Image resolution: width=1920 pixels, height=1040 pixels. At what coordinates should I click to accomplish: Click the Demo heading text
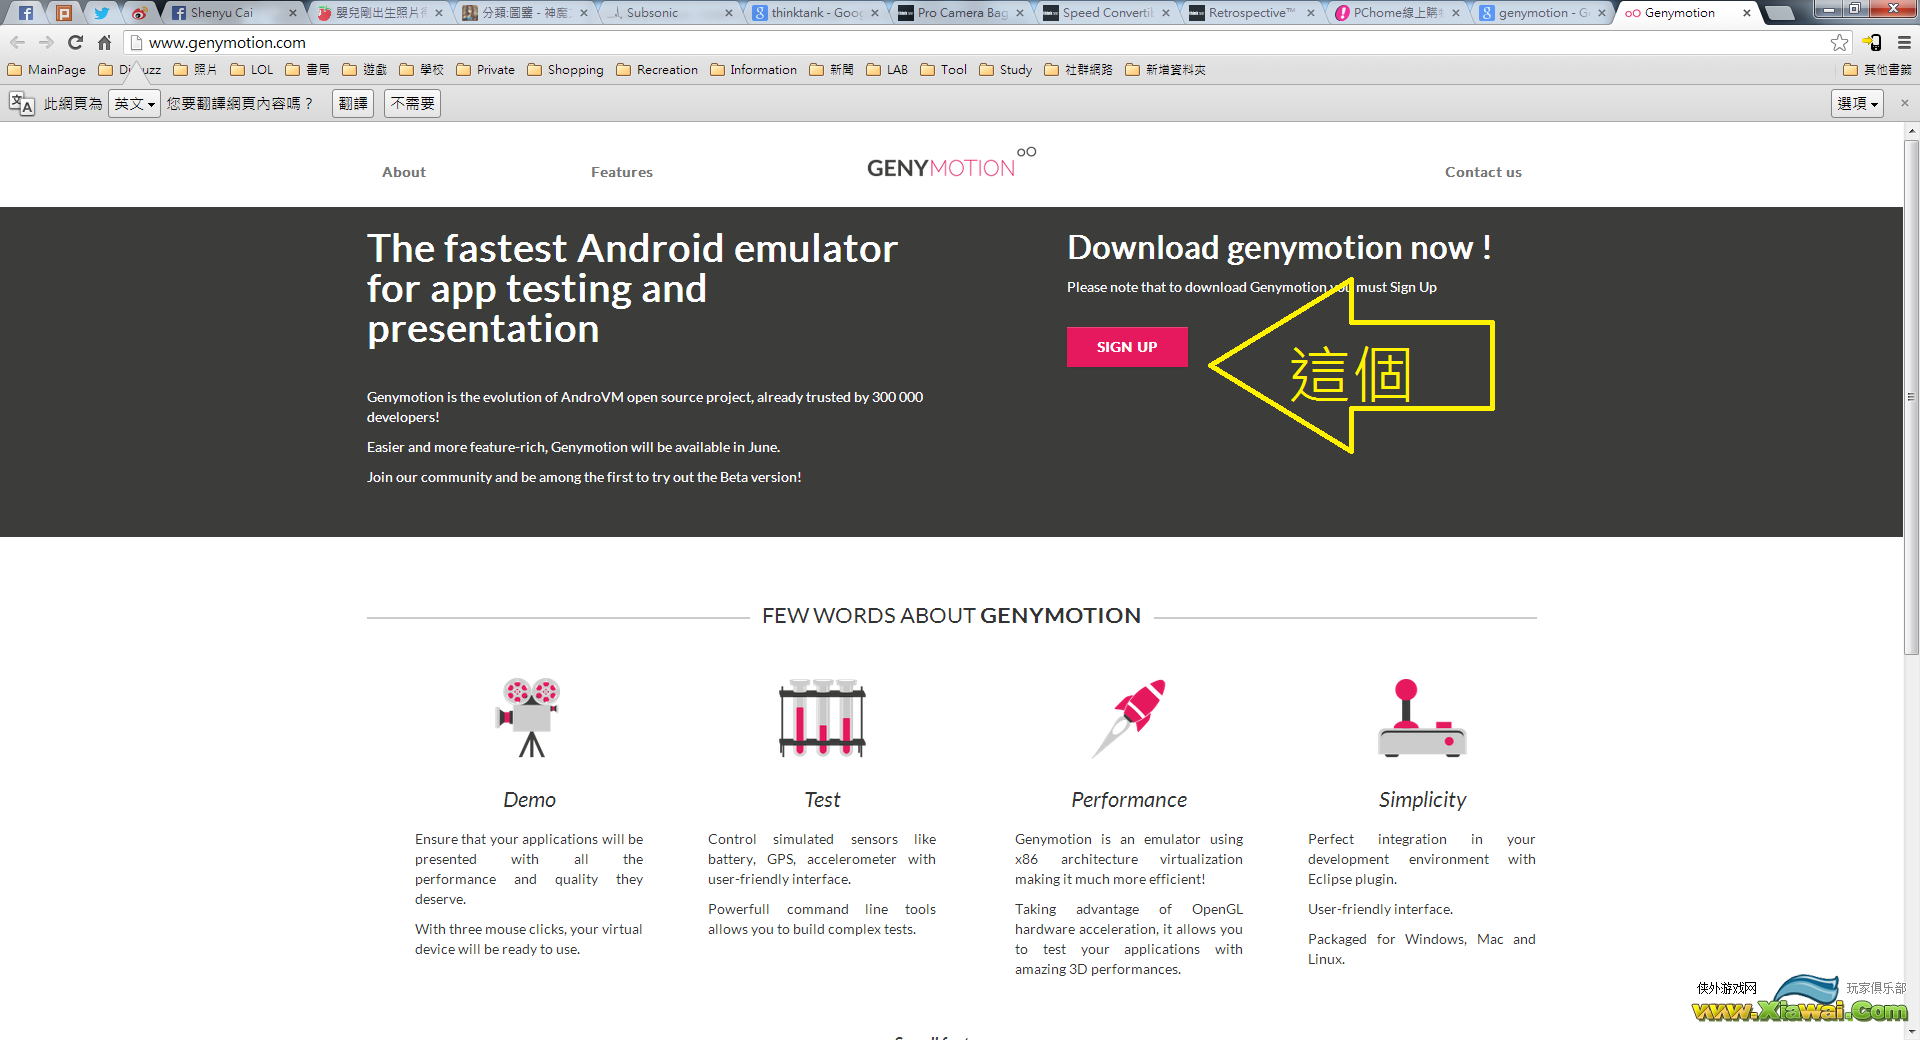529,800
